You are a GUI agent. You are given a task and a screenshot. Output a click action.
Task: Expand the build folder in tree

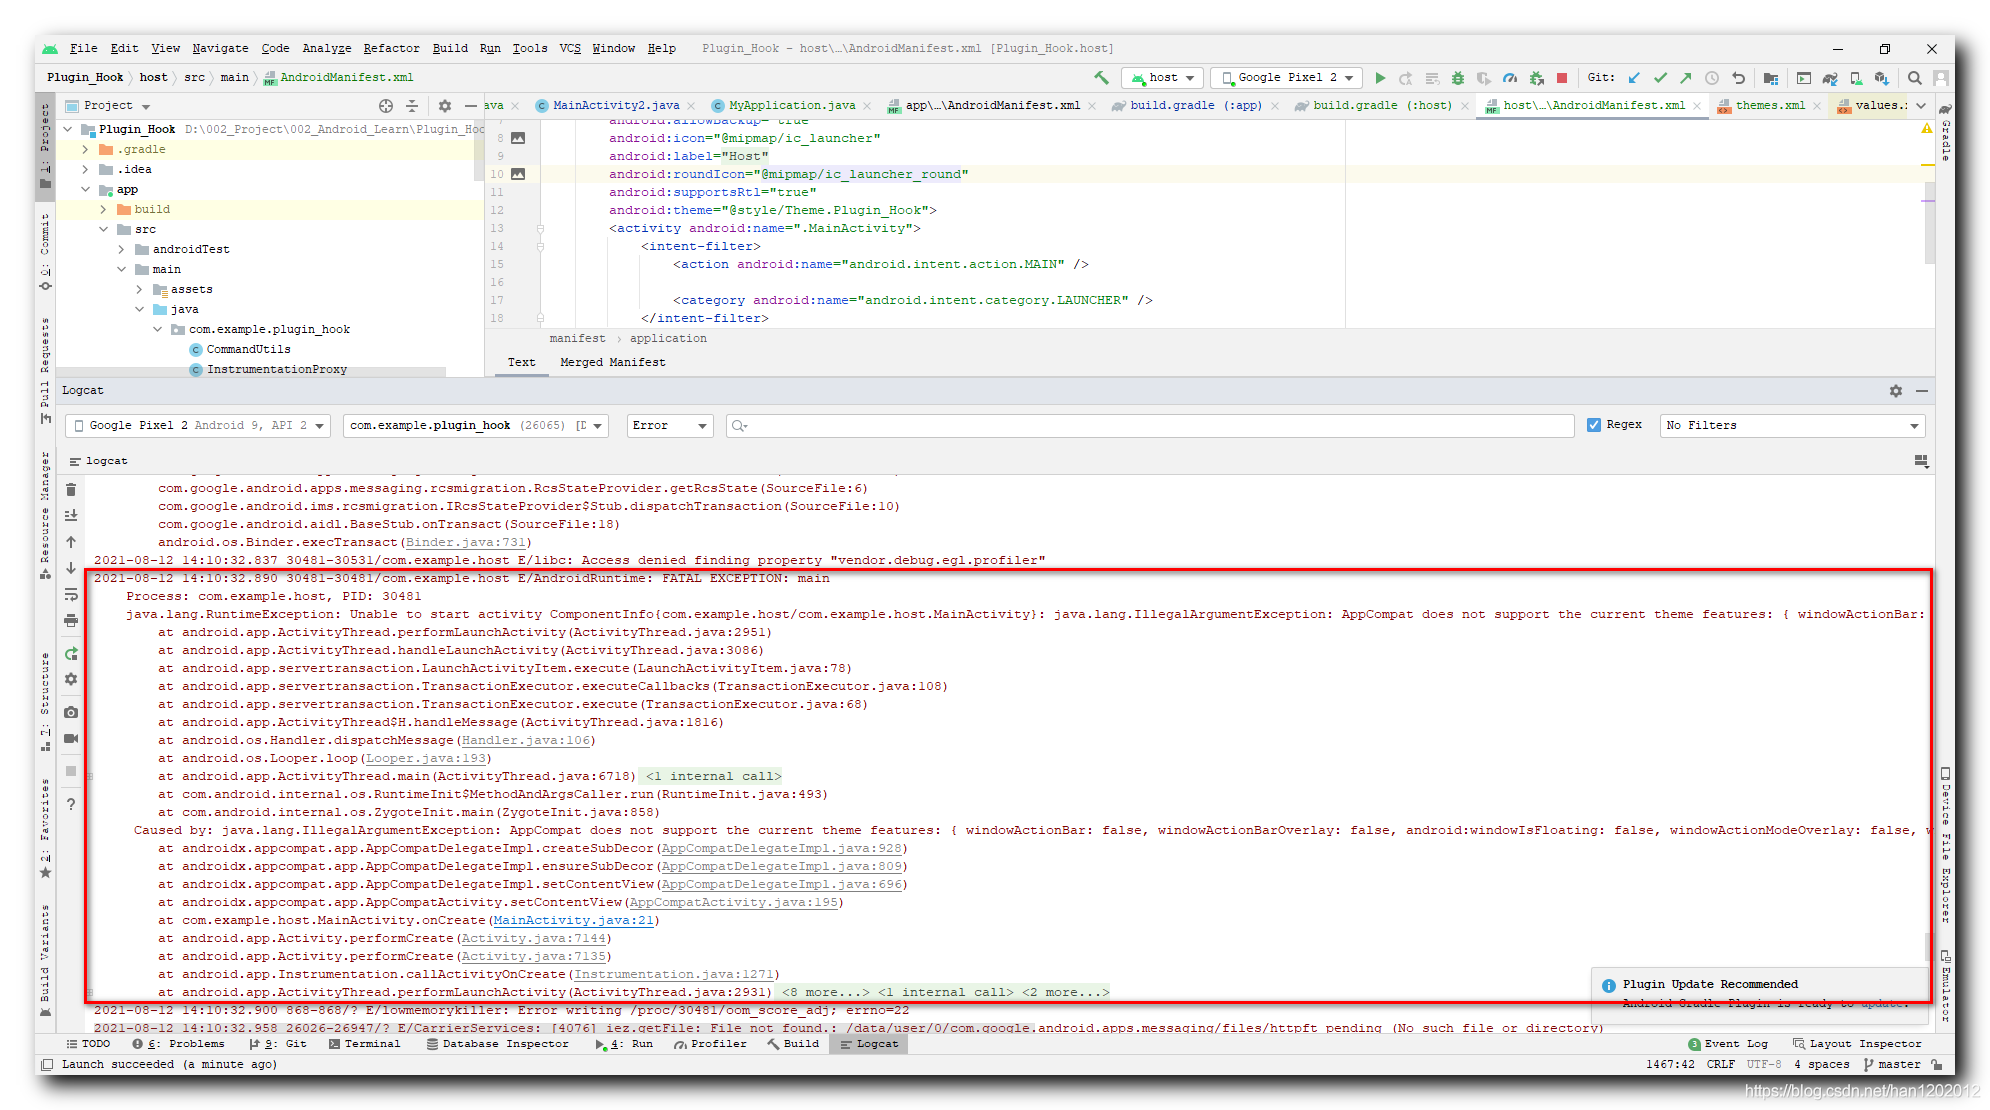point(104,210)
